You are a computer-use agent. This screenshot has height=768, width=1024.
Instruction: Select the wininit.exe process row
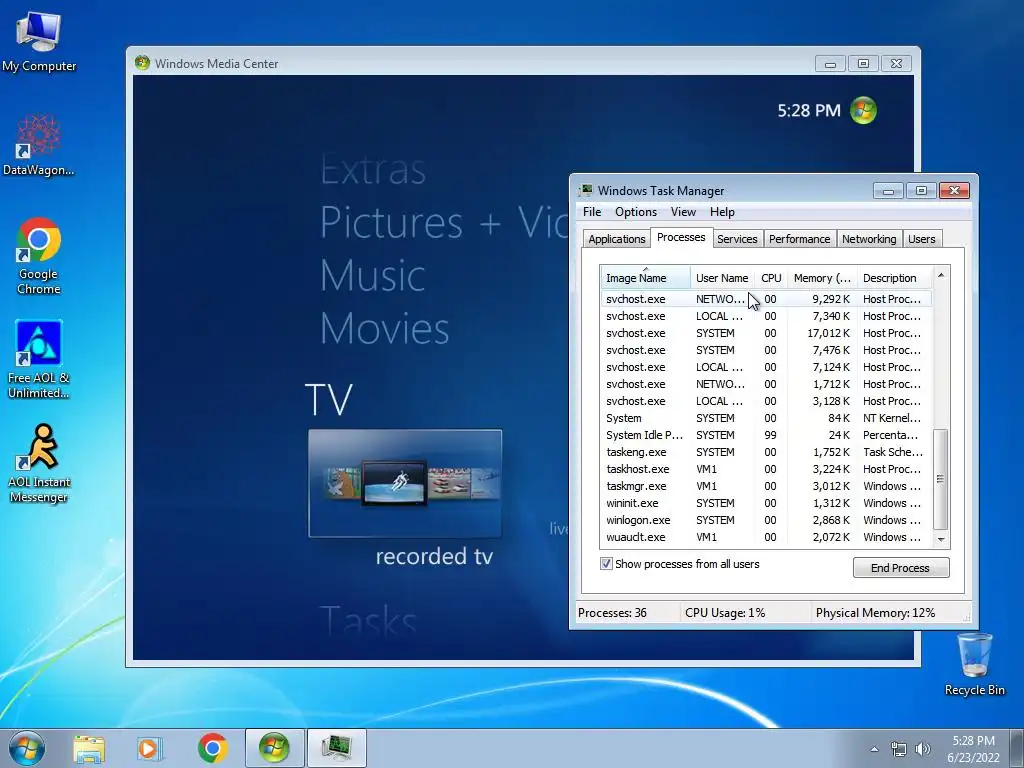[766, 503]
